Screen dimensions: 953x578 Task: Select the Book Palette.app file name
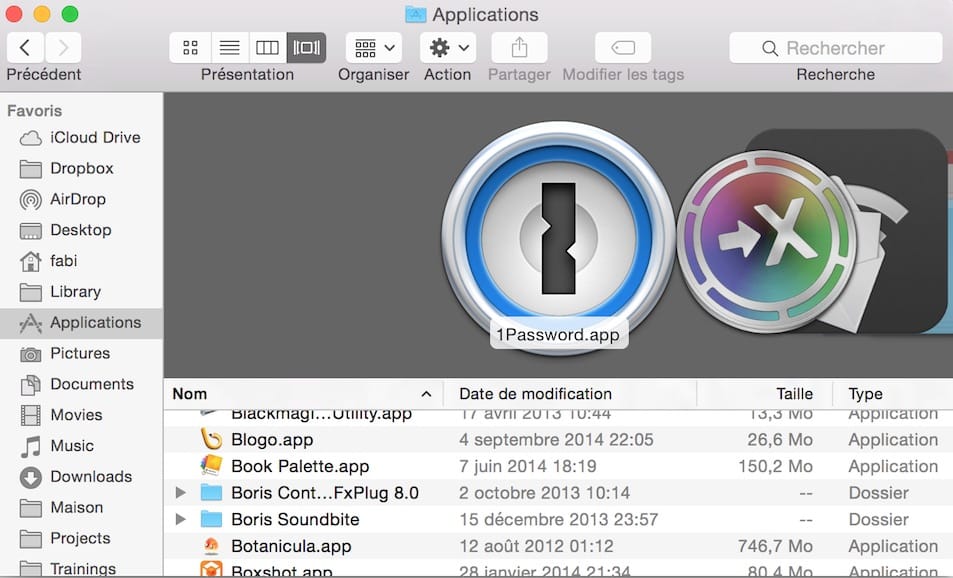tap(300, 466)
